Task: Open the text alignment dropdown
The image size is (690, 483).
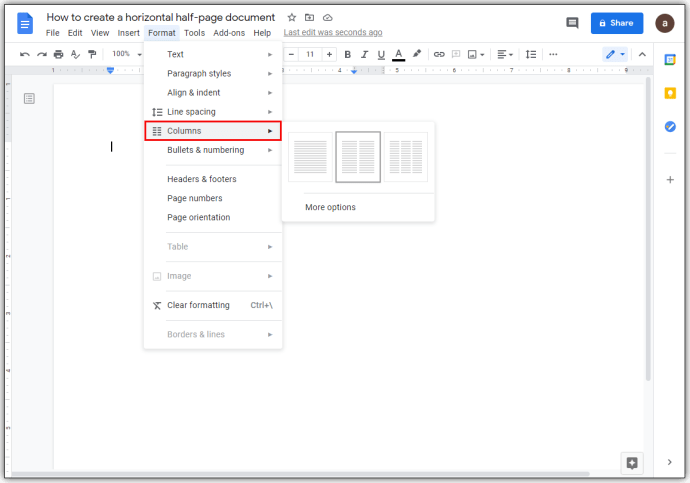Action: (505, 54)
